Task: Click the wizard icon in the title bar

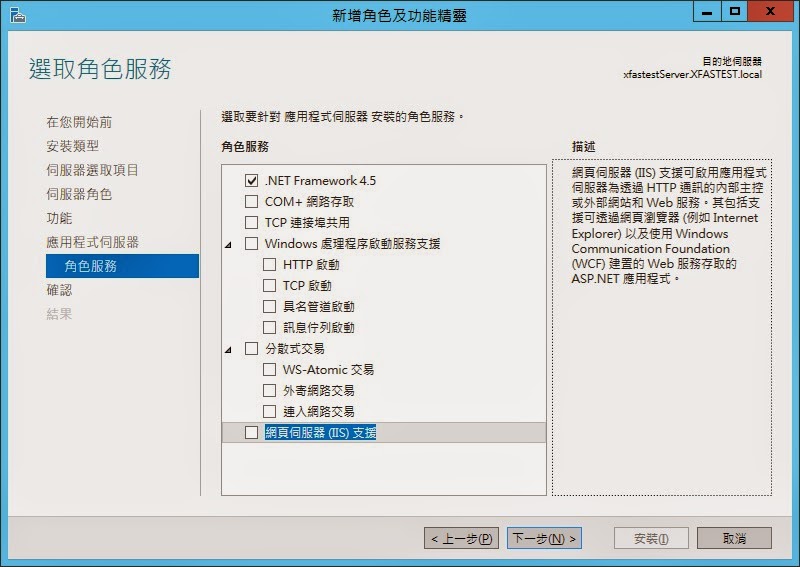Action: (17, 15)
